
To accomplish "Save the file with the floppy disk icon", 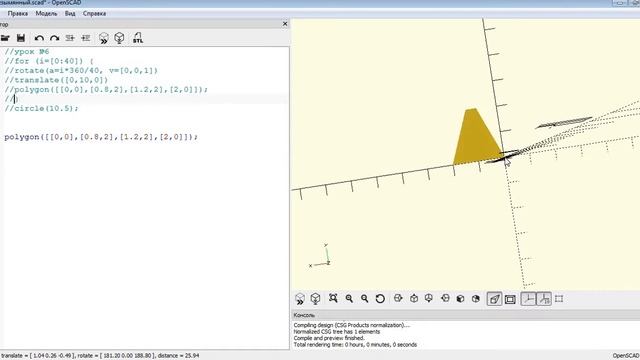I will 21,38.
